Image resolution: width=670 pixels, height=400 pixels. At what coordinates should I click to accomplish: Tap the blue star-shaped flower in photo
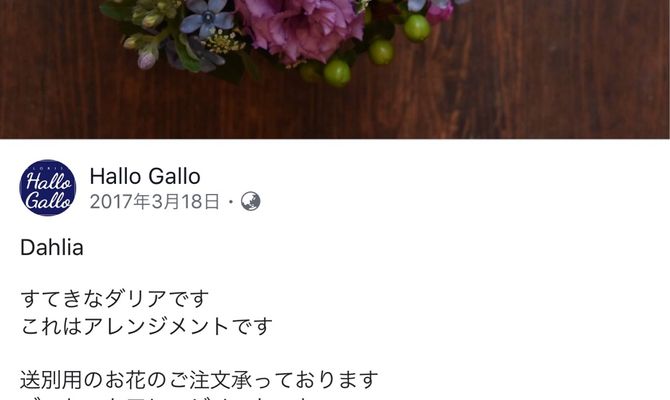pyautogui.click(x=208, y=19)
